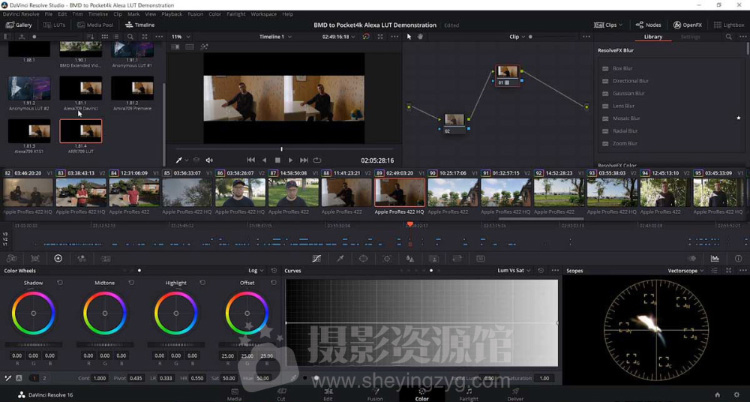Open the Playback menu

point(172,15)
